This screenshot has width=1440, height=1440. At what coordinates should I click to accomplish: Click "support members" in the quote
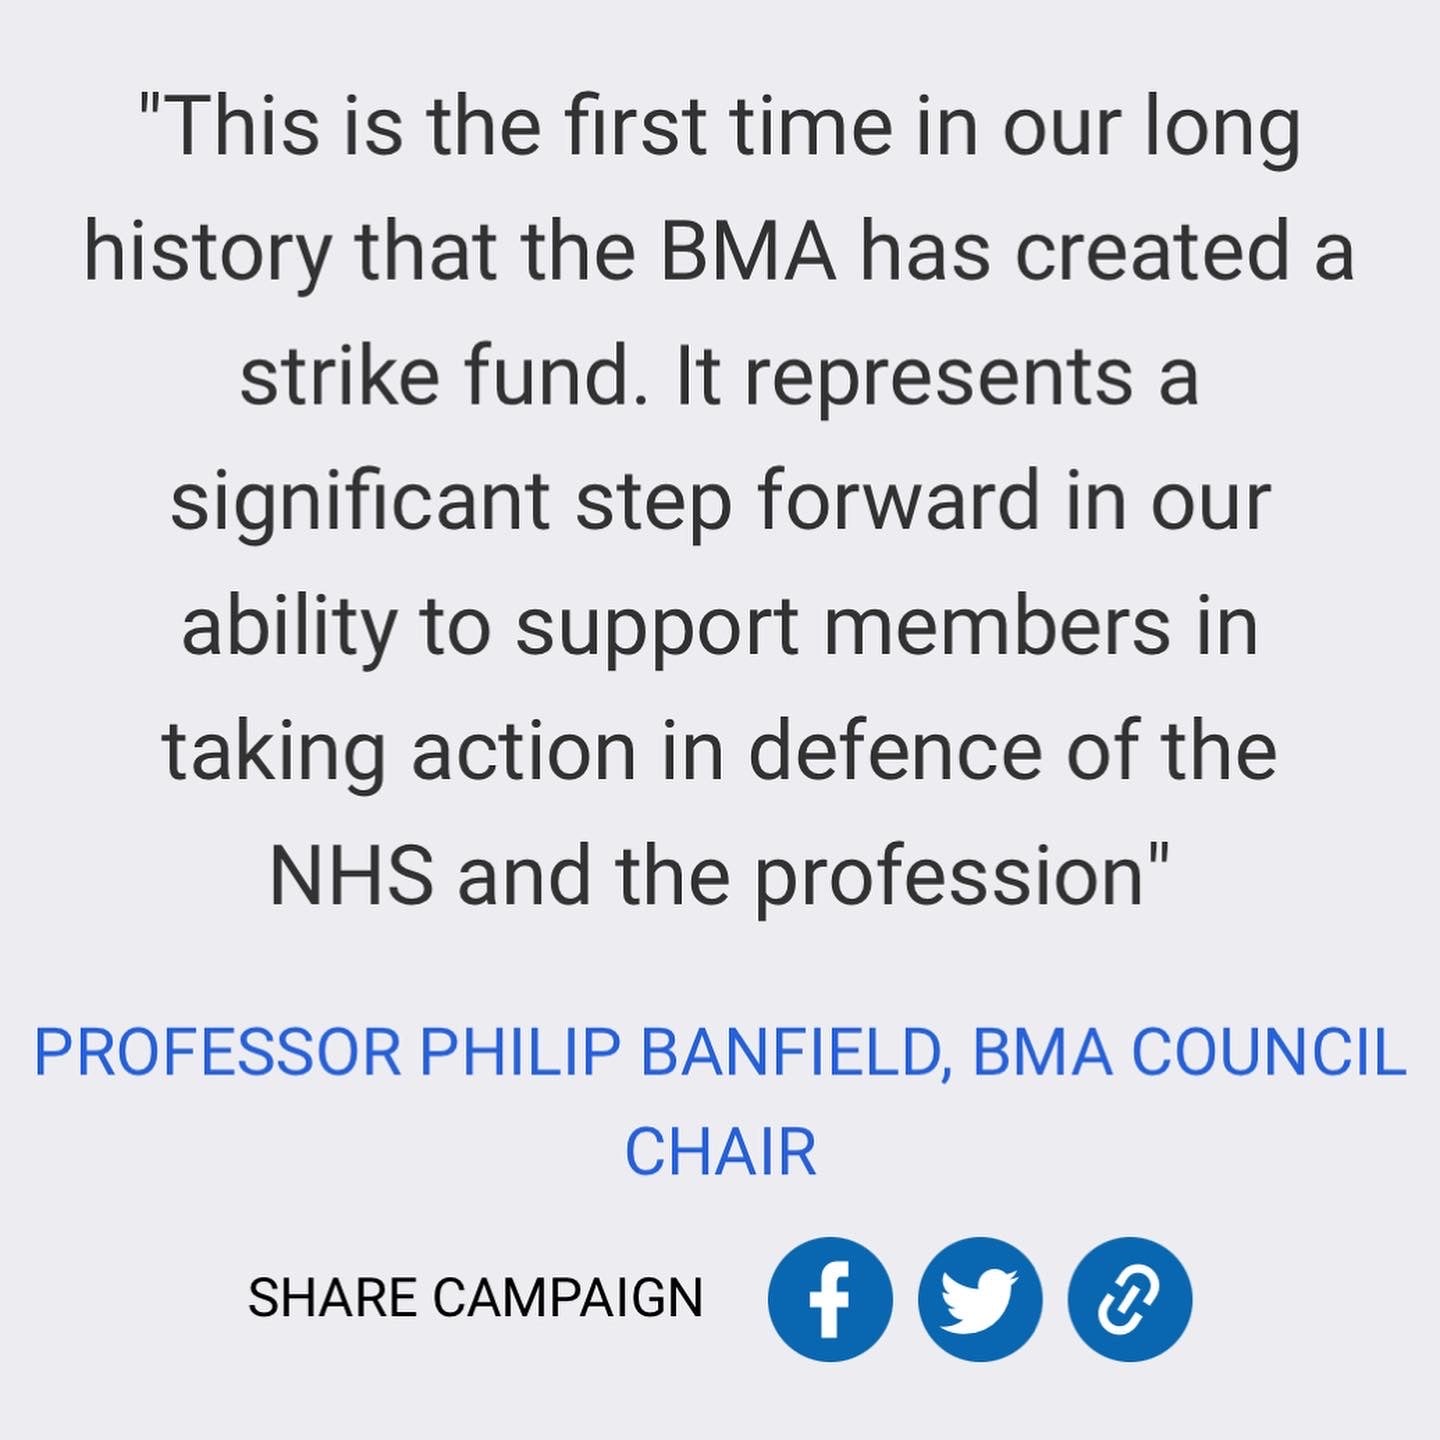point(842,627)
